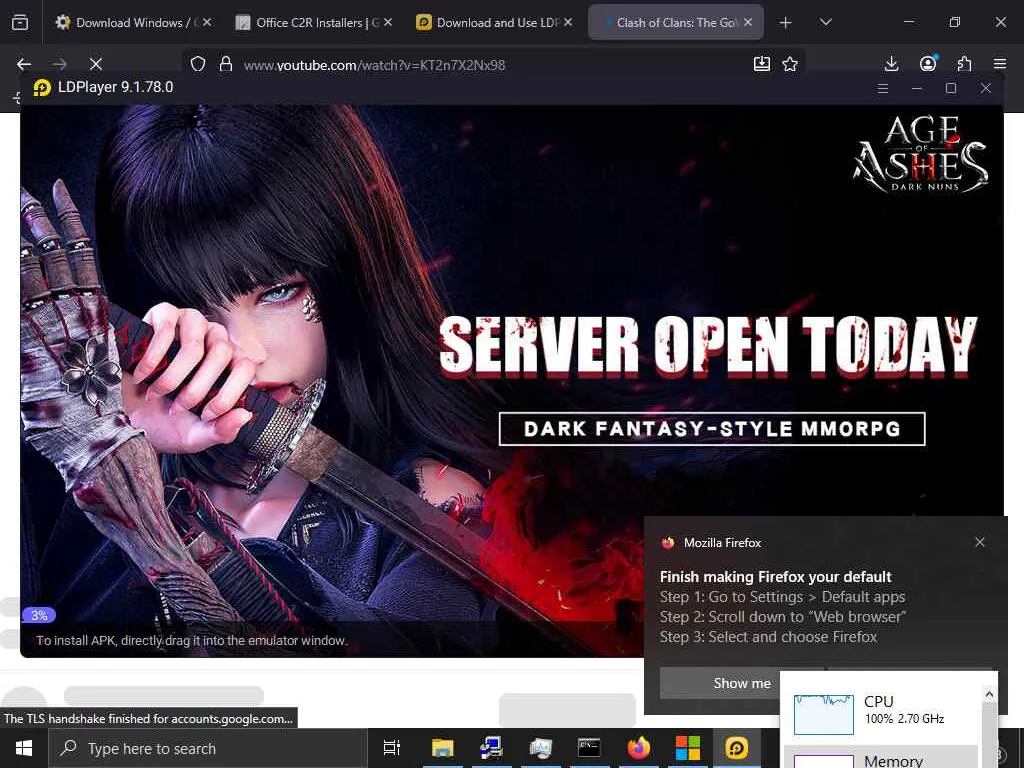Click the taskbar search box
Image resolution: width=1024 pixels, height=768 pixels.
208,748
